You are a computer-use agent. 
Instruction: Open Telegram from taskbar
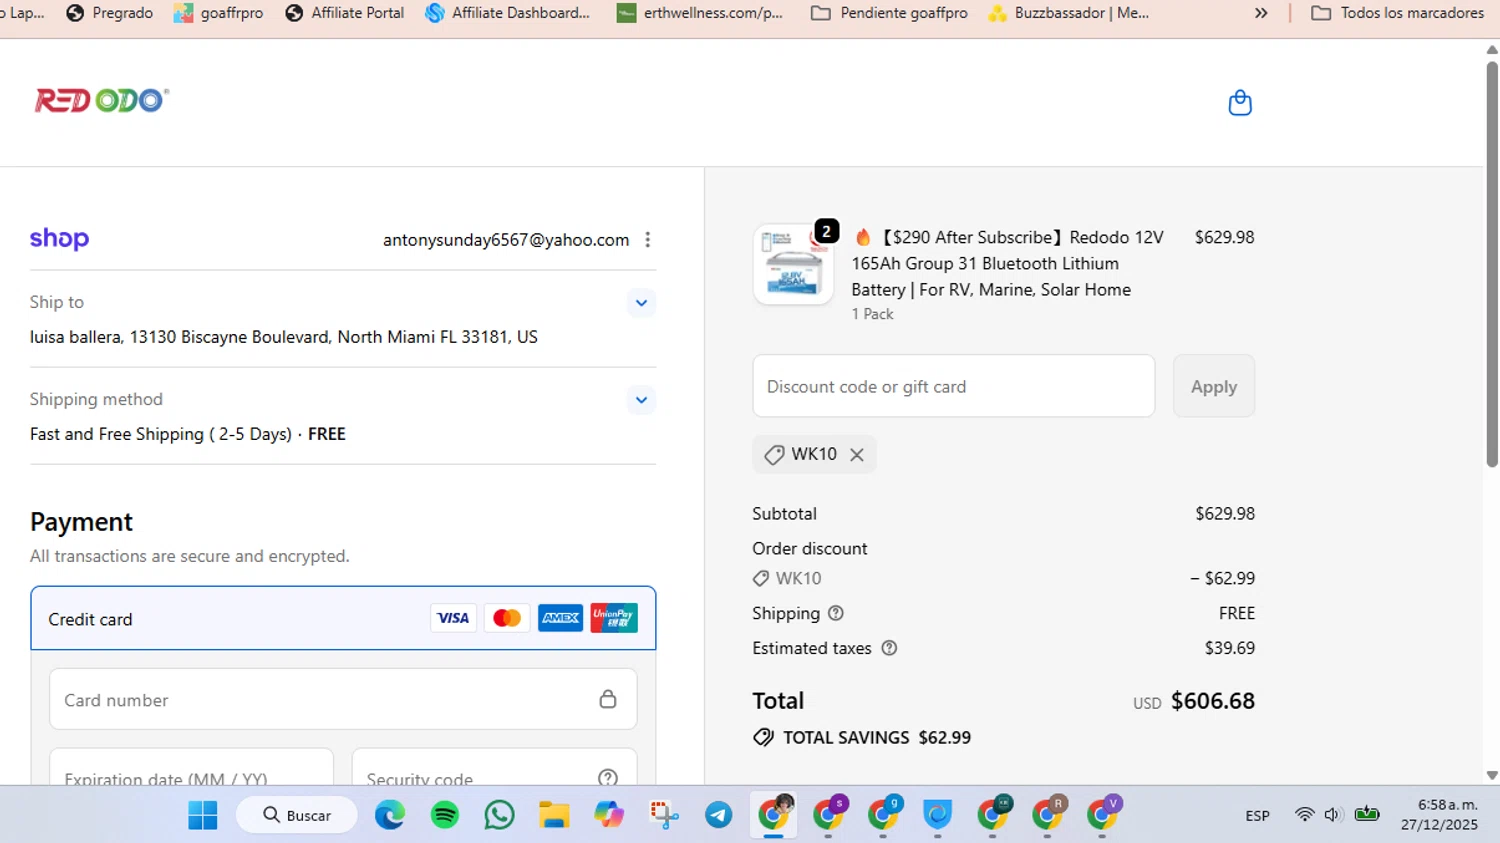719,816
